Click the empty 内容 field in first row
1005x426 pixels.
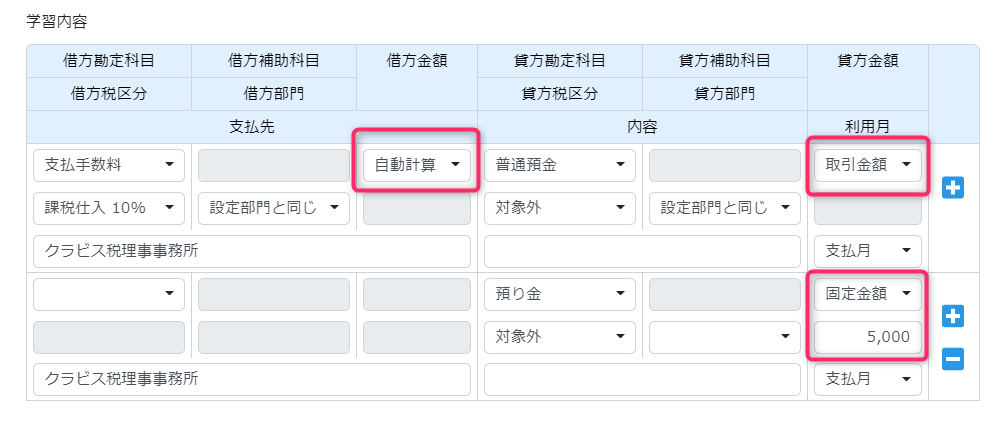coord(642,251)
